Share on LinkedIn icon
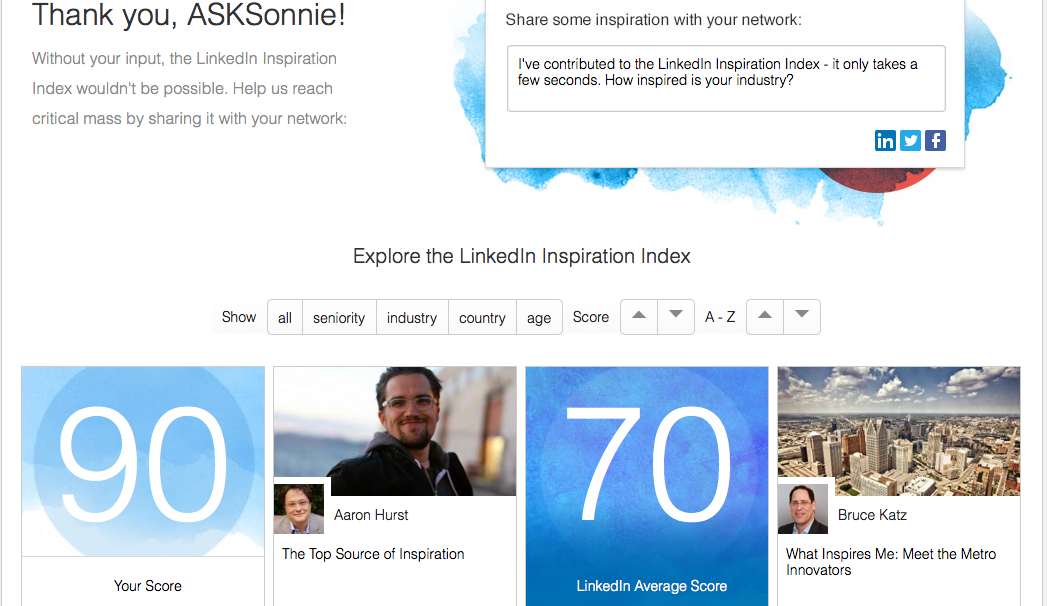Viewport: 1047px width, 606px height. pos(885,141)
